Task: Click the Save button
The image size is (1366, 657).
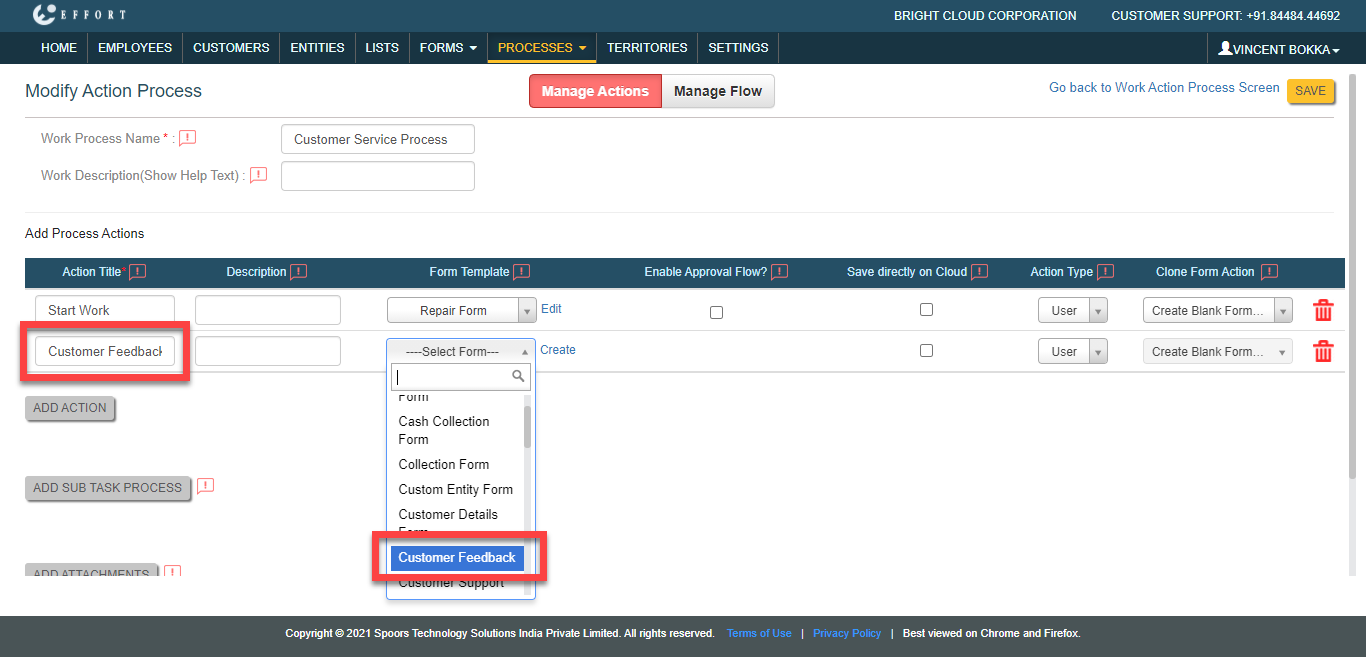Action: coord(1310,91)
